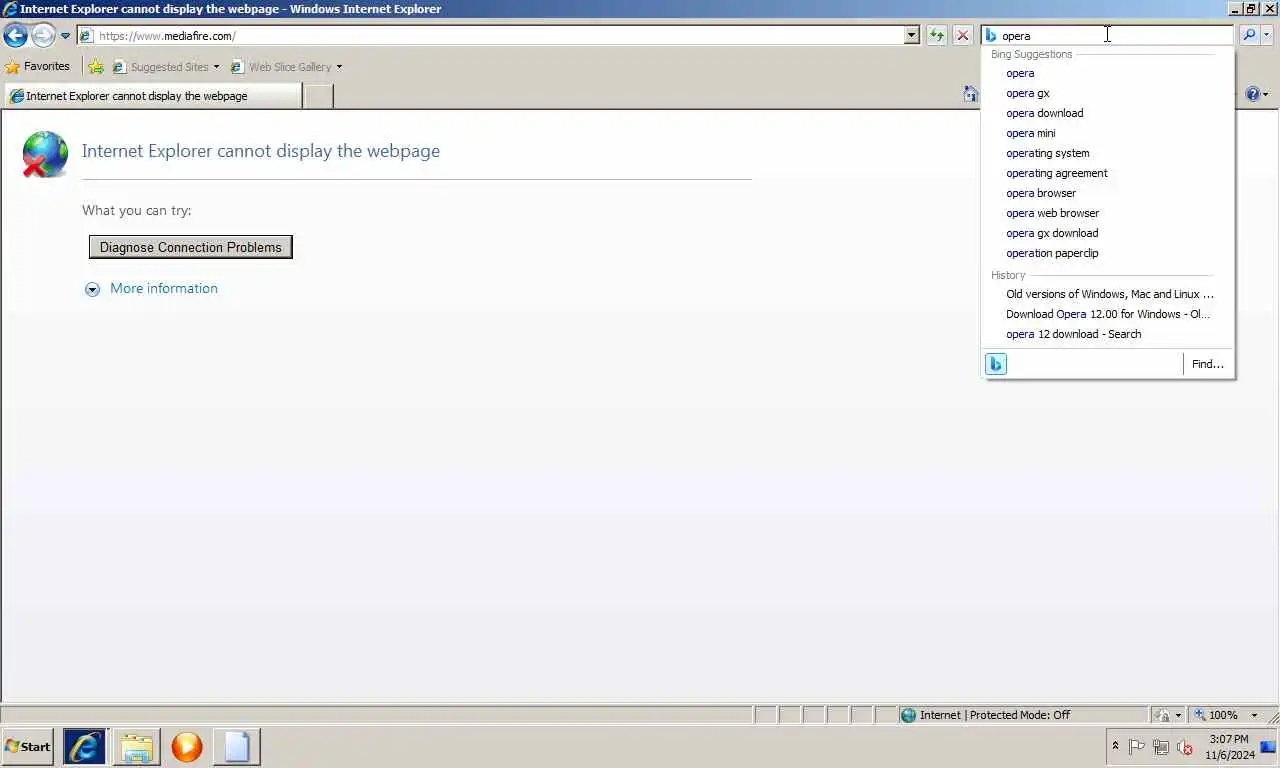1280x768 pixels.
Task: Open the Favorites star button
Action: pyautogui.click(x=38, y=67)
